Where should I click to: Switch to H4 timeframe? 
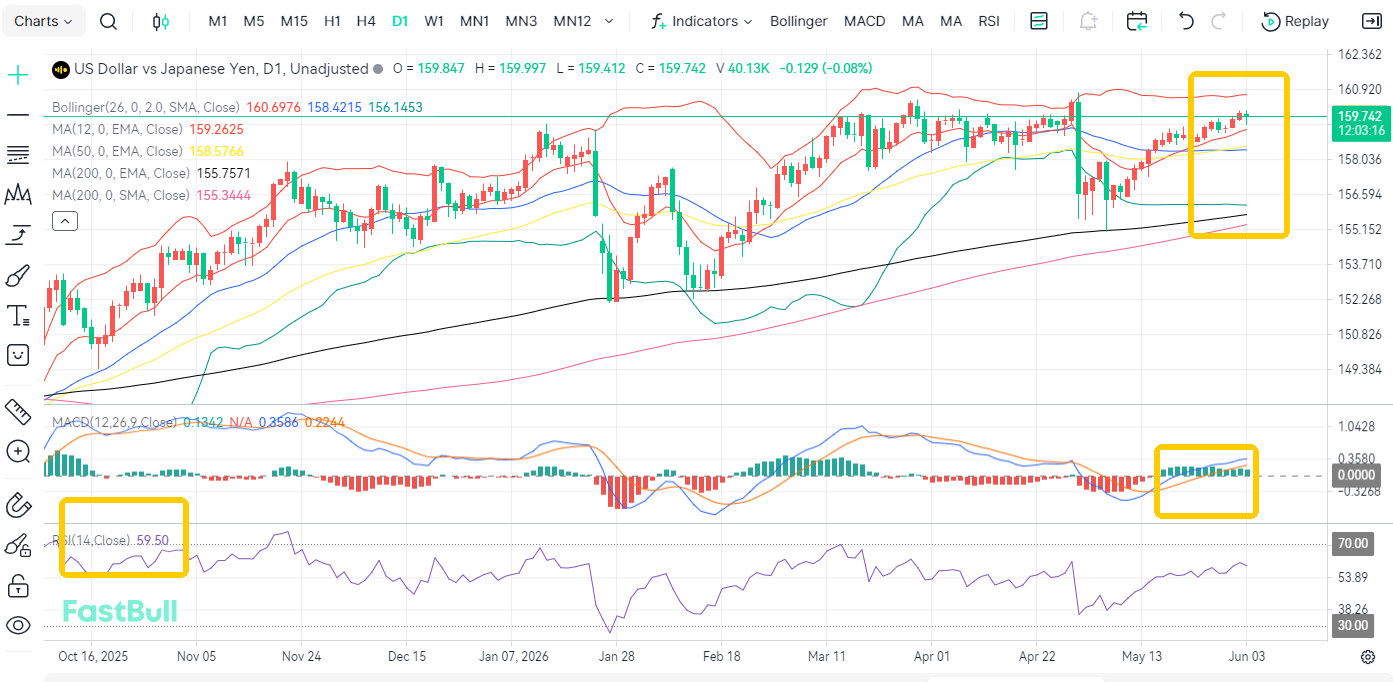366,21
